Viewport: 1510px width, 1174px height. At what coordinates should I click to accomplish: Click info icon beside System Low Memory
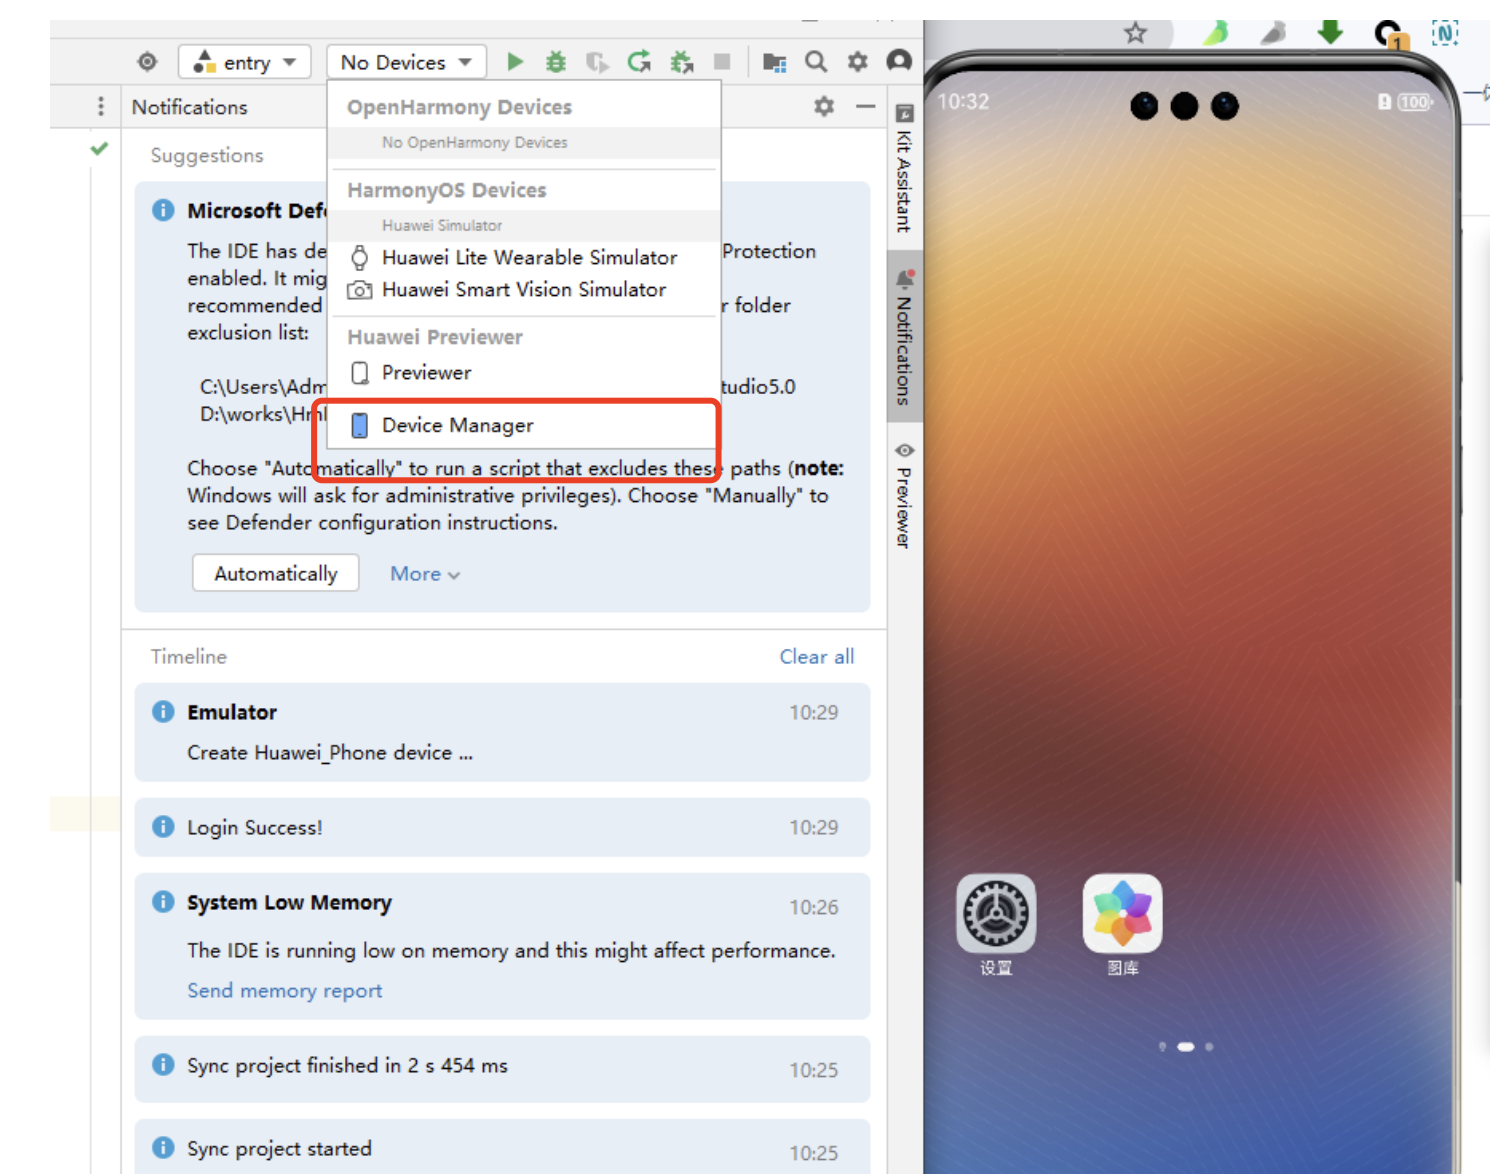click(163, 901)
